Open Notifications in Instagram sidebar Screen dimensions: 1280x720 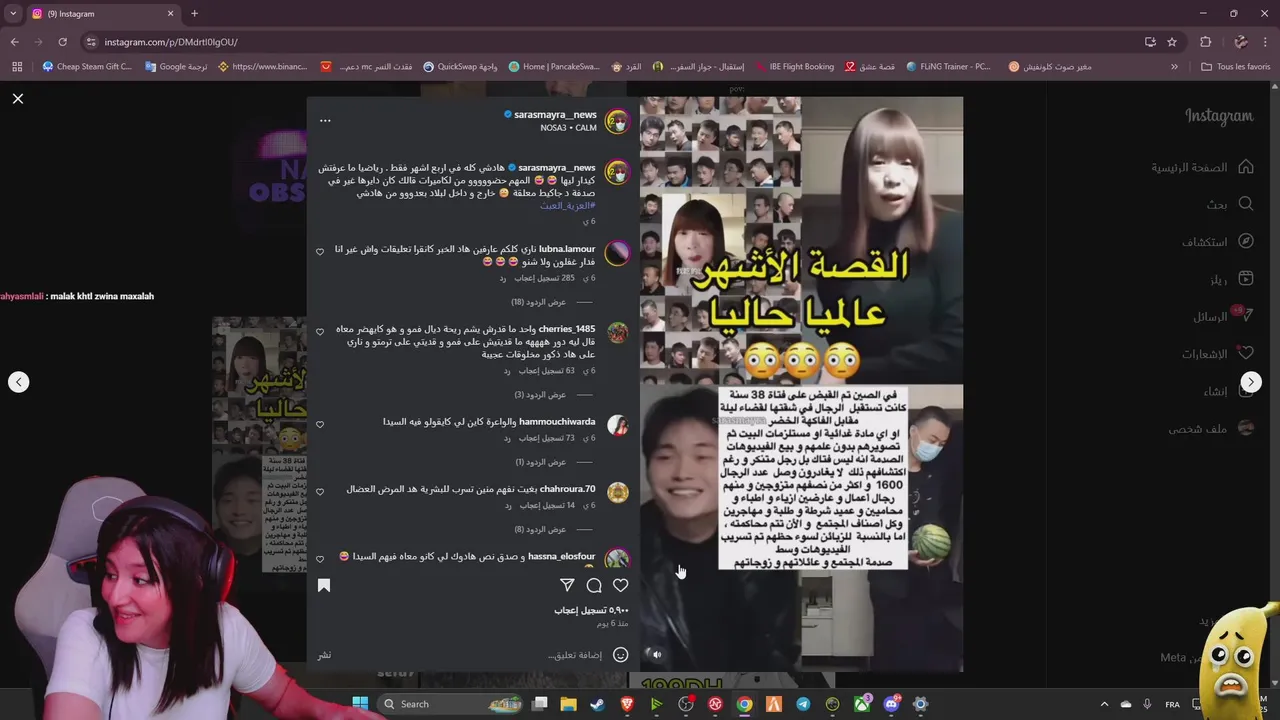click(1218, 354)
